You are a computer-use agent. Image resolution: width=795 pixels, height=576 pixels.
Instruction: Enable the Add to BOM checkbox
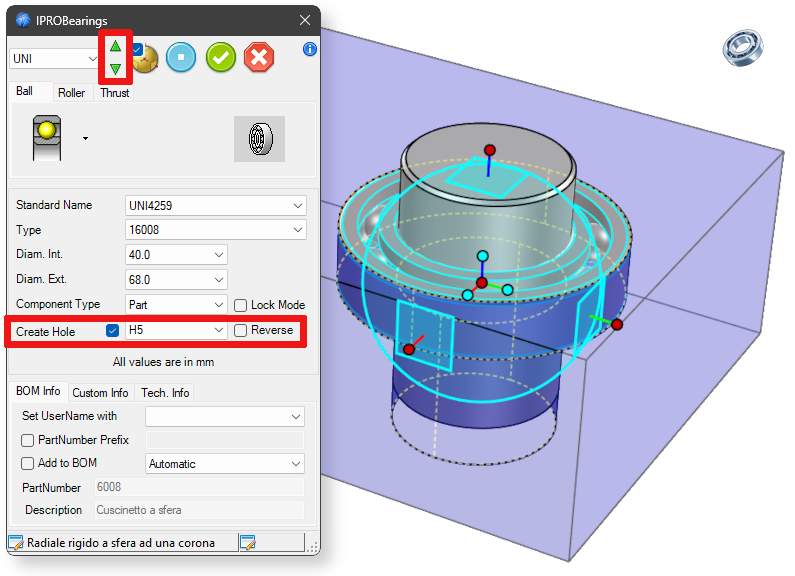[28, 464]
